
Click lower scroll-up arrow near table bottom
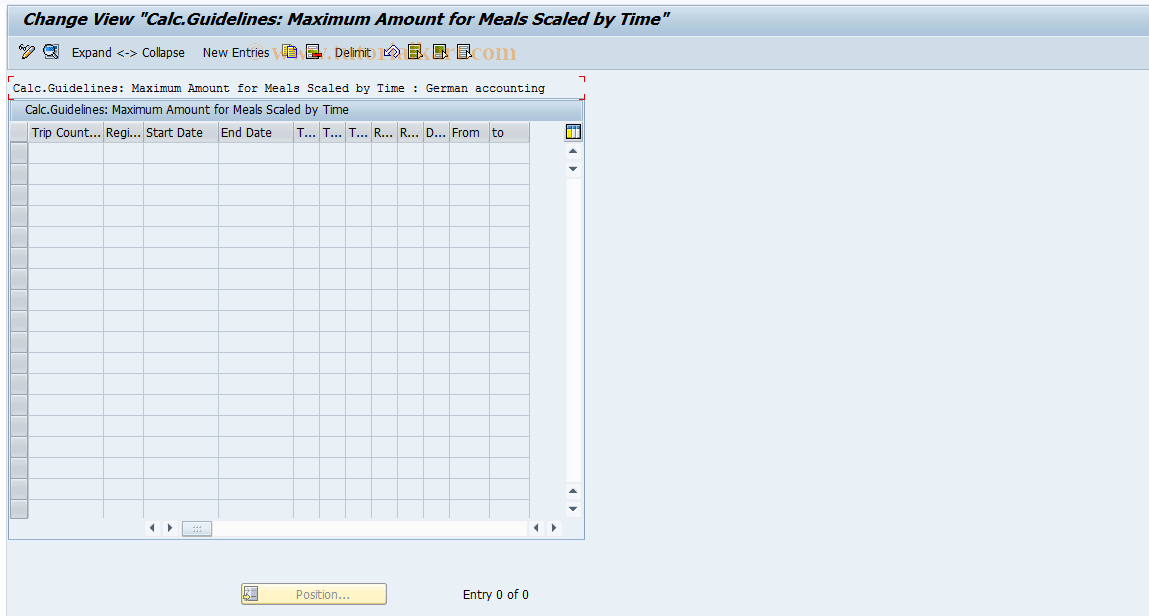[x=573, y=491]
